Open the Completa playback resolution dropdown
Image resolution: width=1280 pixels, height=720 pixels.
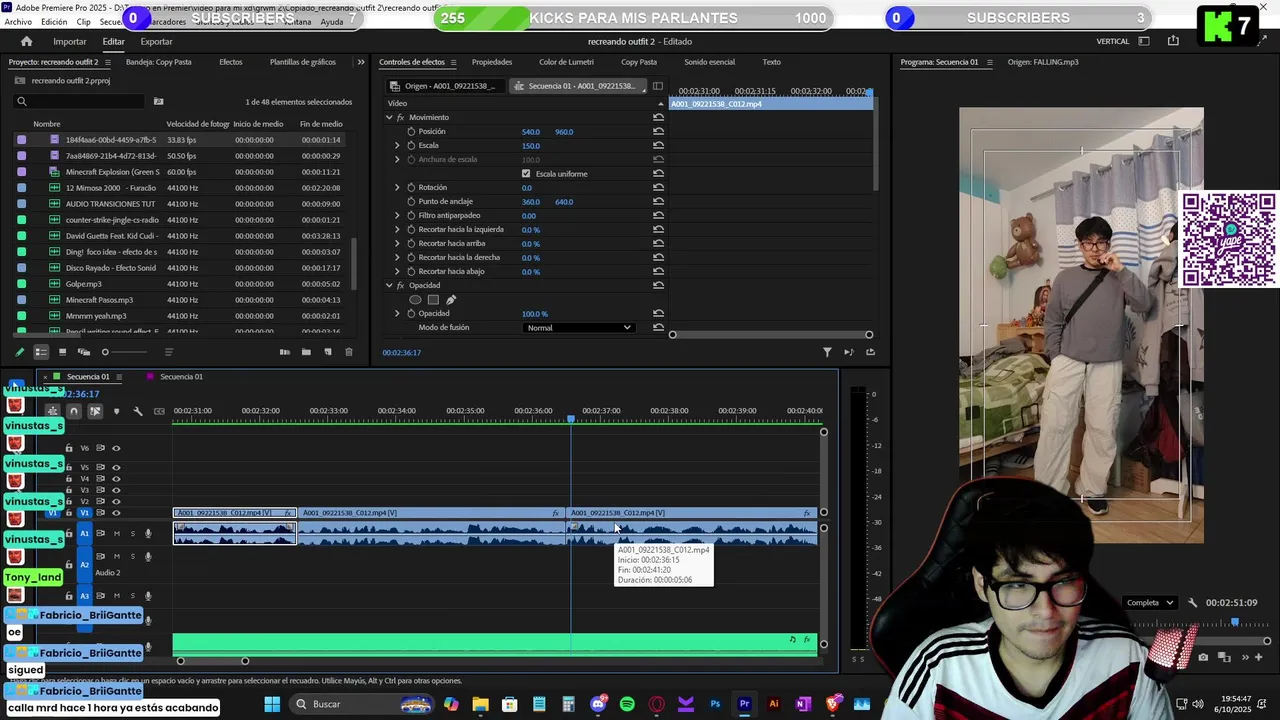coord(1150,603)
